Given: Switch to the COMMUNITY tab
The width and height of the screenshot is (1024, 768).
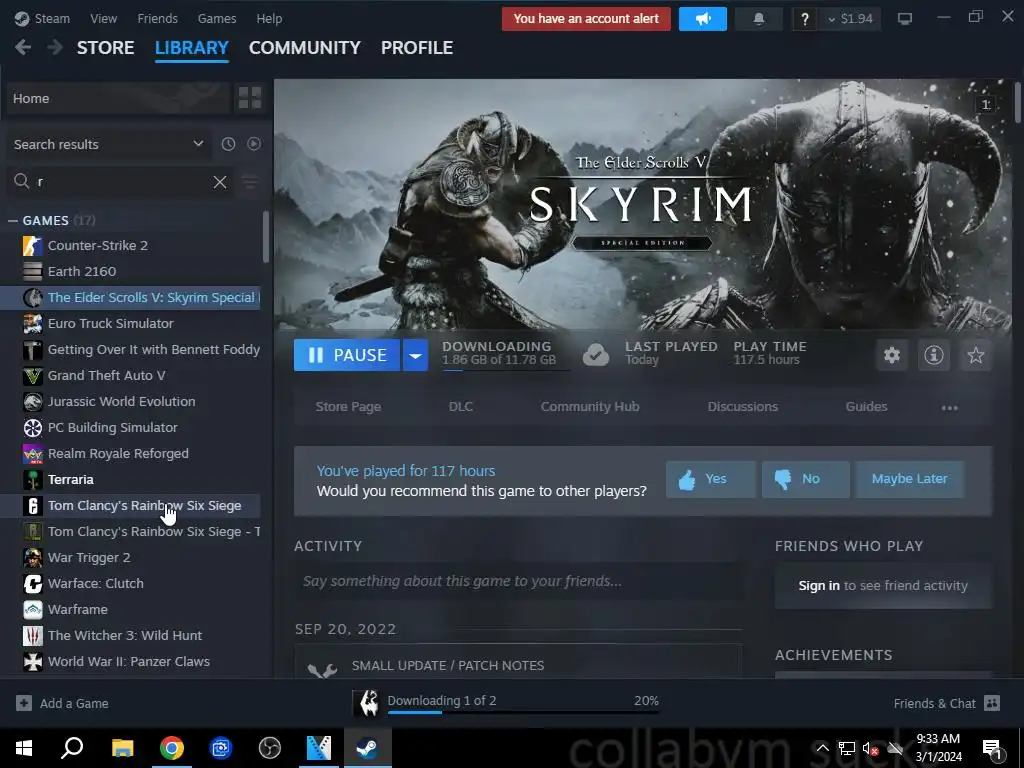Looking at the screenshot, I should coord(304,48).
